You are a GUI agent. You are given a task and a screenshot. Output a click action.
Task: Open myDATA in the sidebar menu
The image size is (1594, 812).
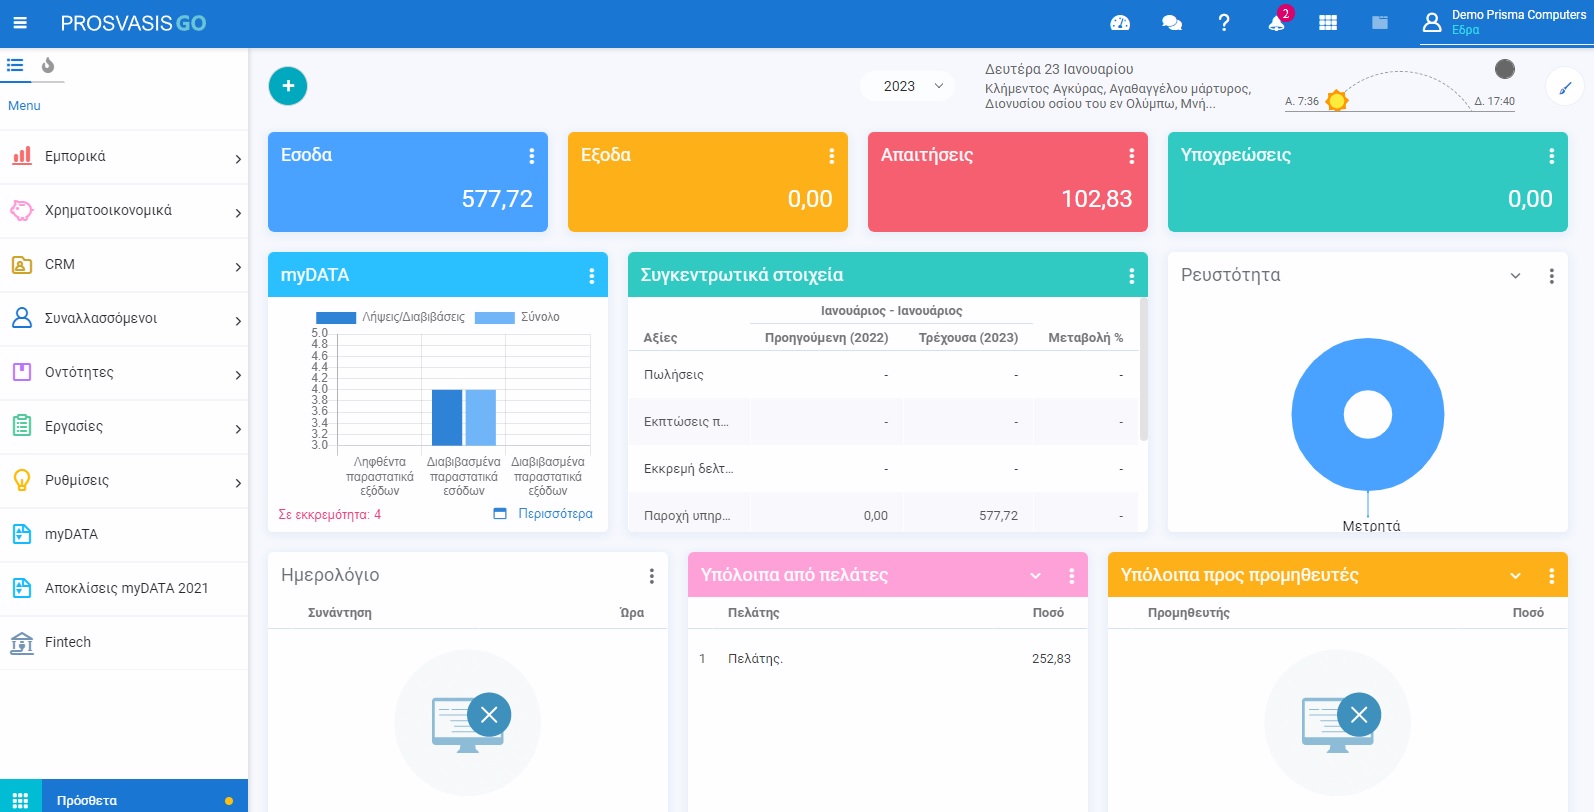tap(124, 535)
